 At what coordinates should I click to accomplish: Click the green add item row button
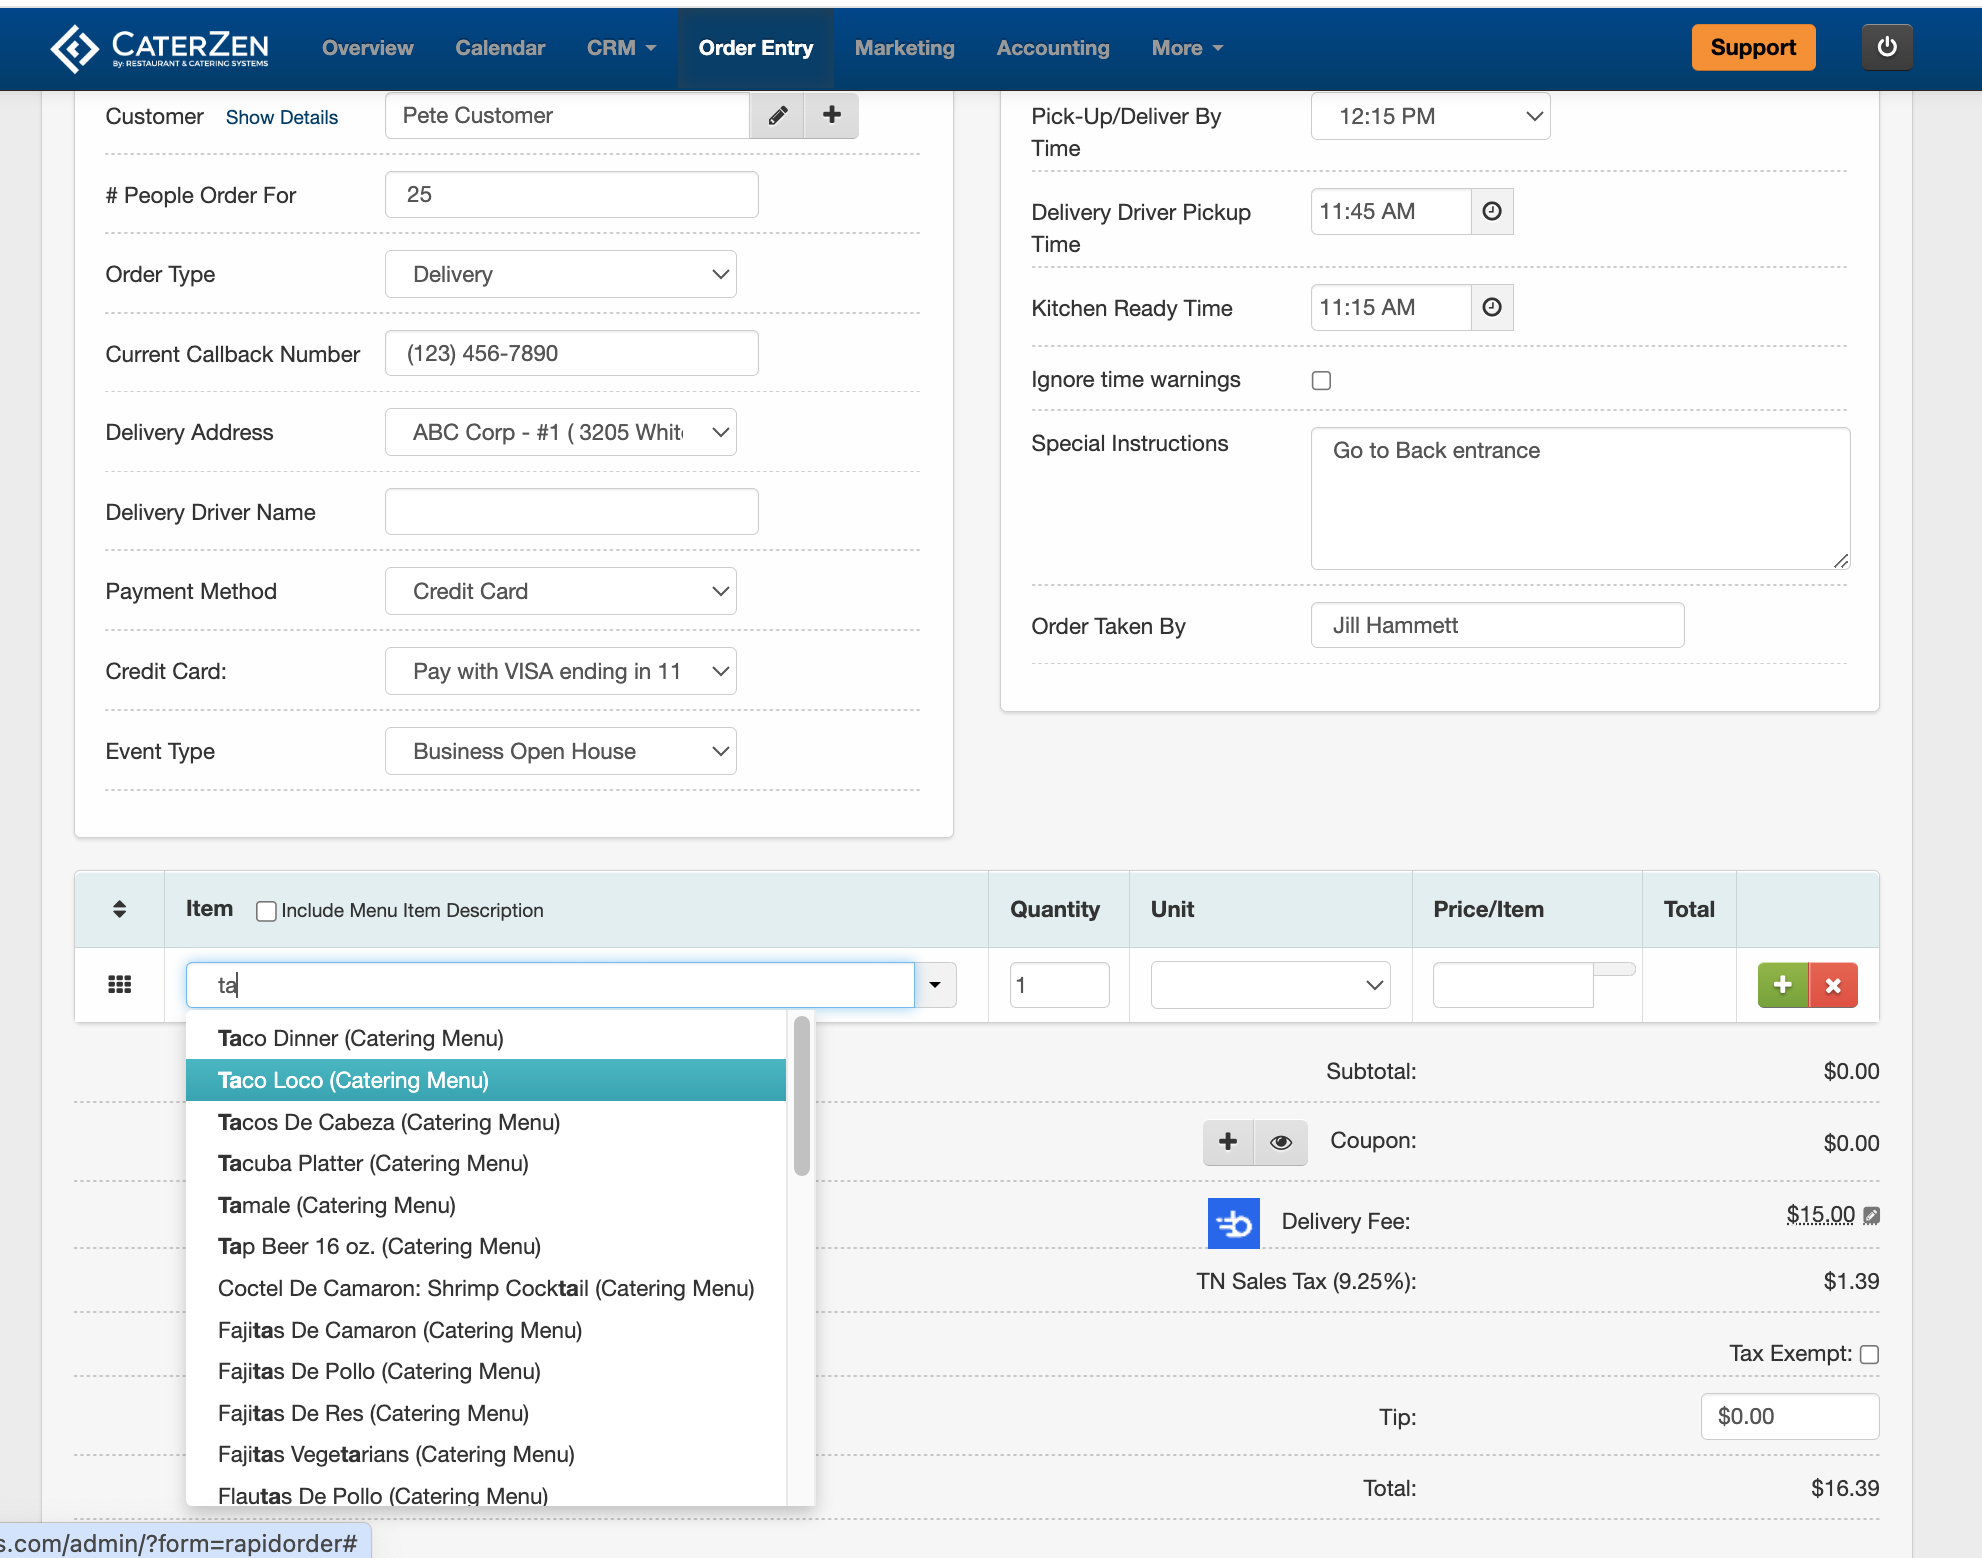click(1782, 985)
